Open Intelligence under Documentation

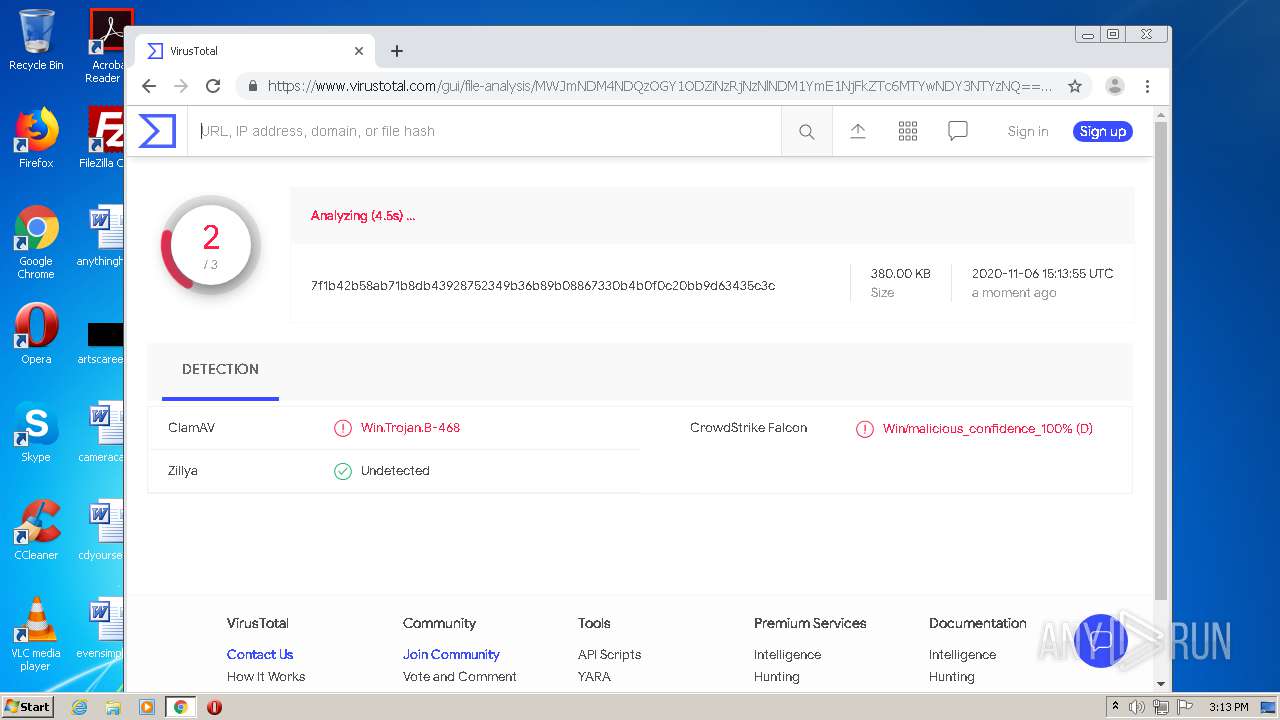point(962,655)
